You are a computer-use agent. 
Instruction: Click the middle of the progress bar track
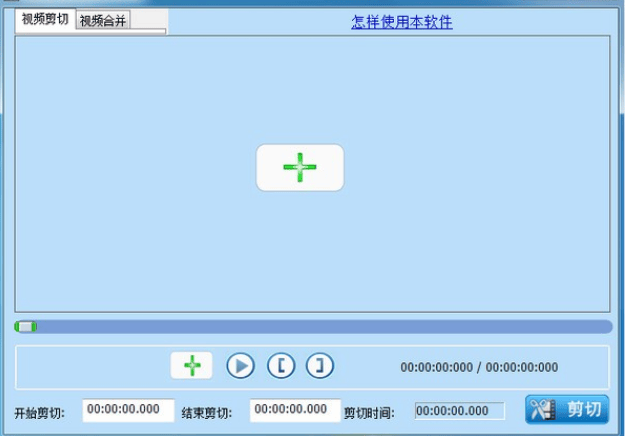pos(313,326)
